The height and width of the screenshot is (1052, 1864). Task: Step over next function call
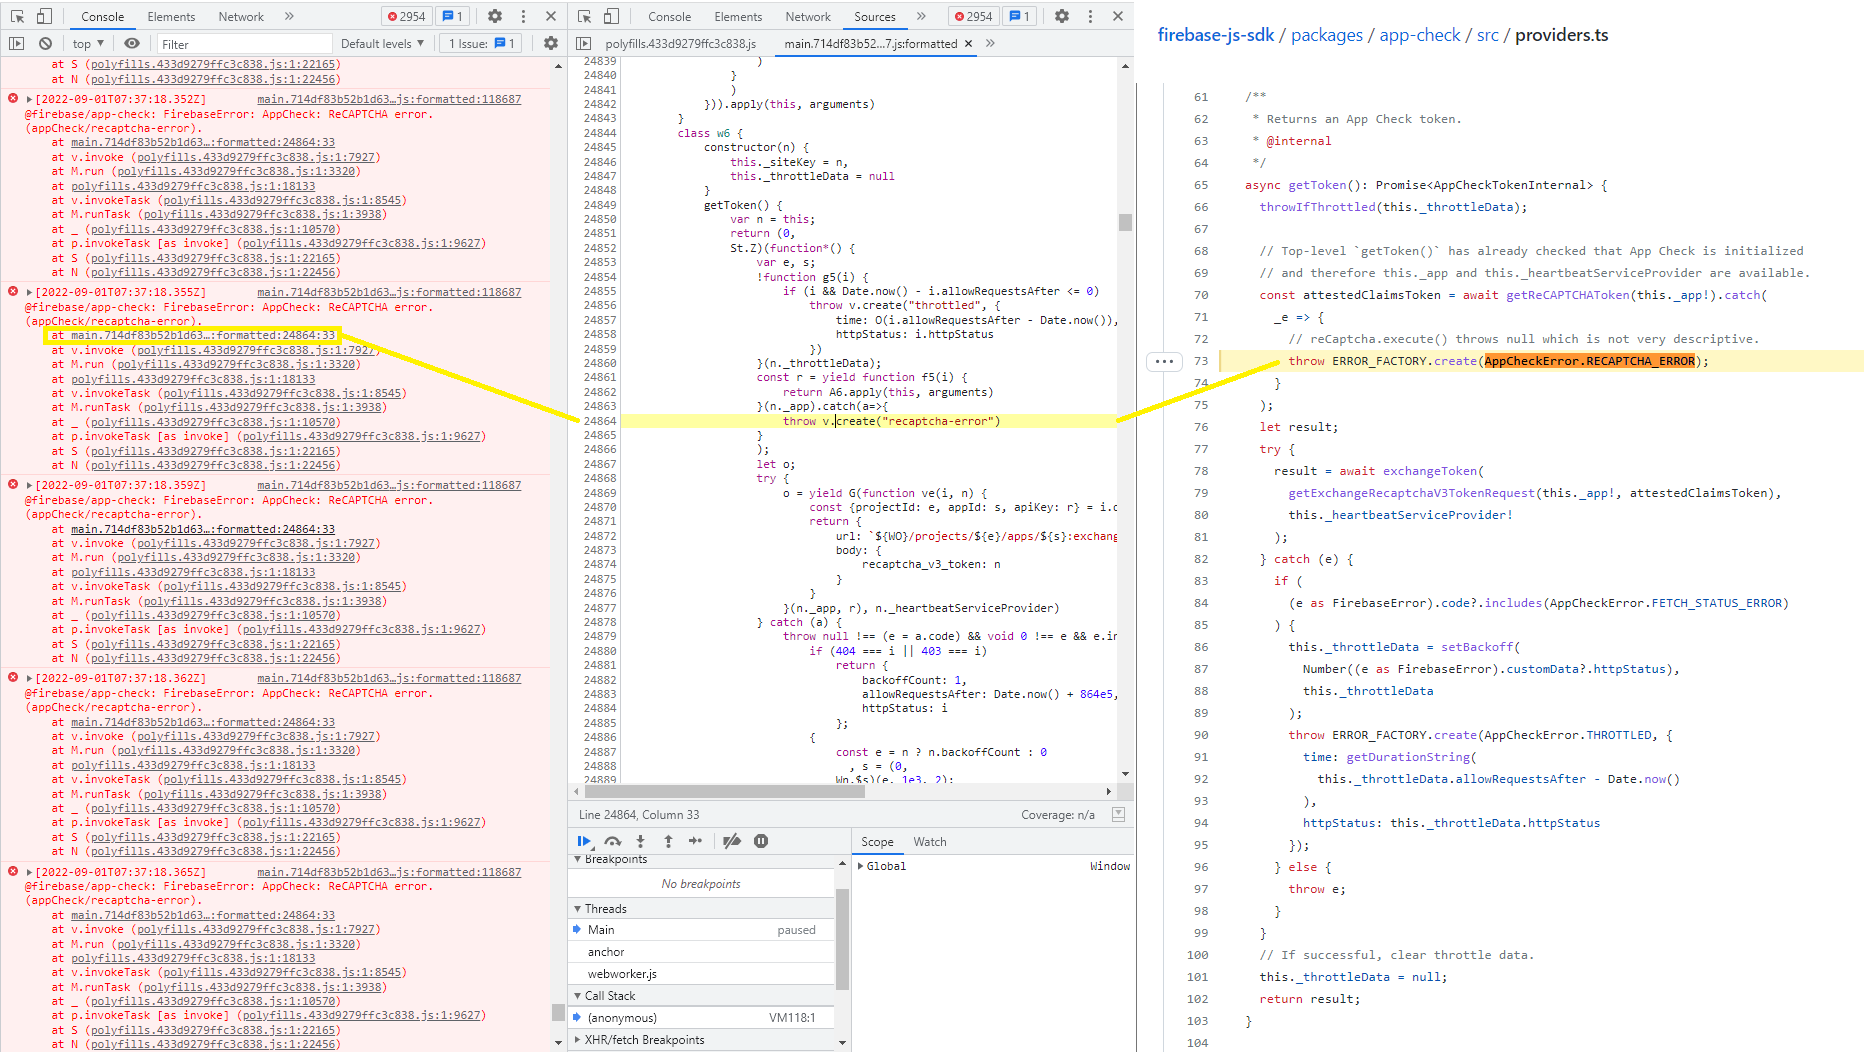coord(613,841)
